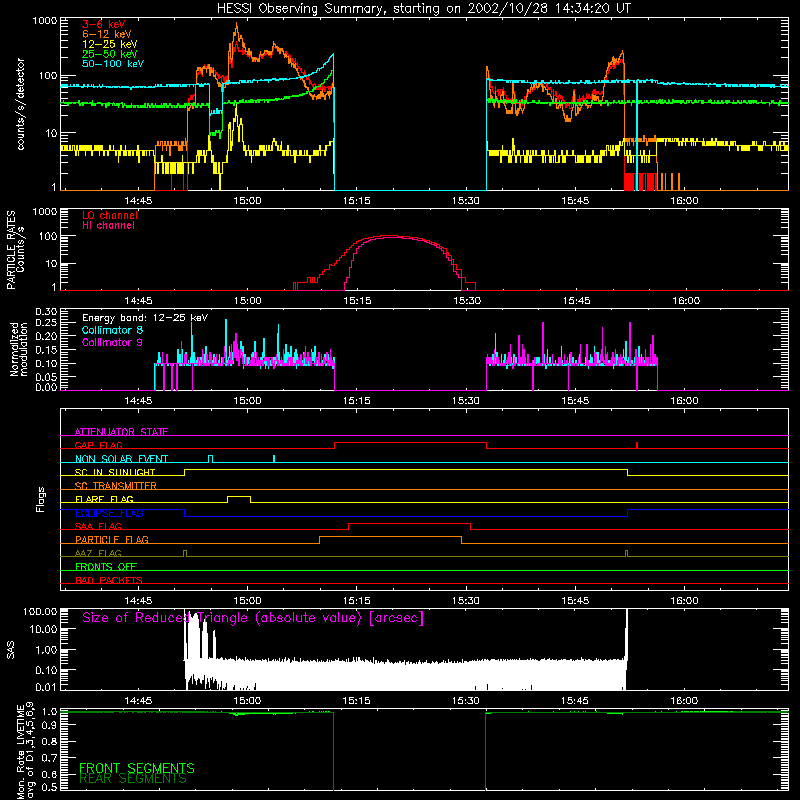Click the FRONTS OFF flag label
Viewport: 800px width, 800px height.
(x=106, y=566)
